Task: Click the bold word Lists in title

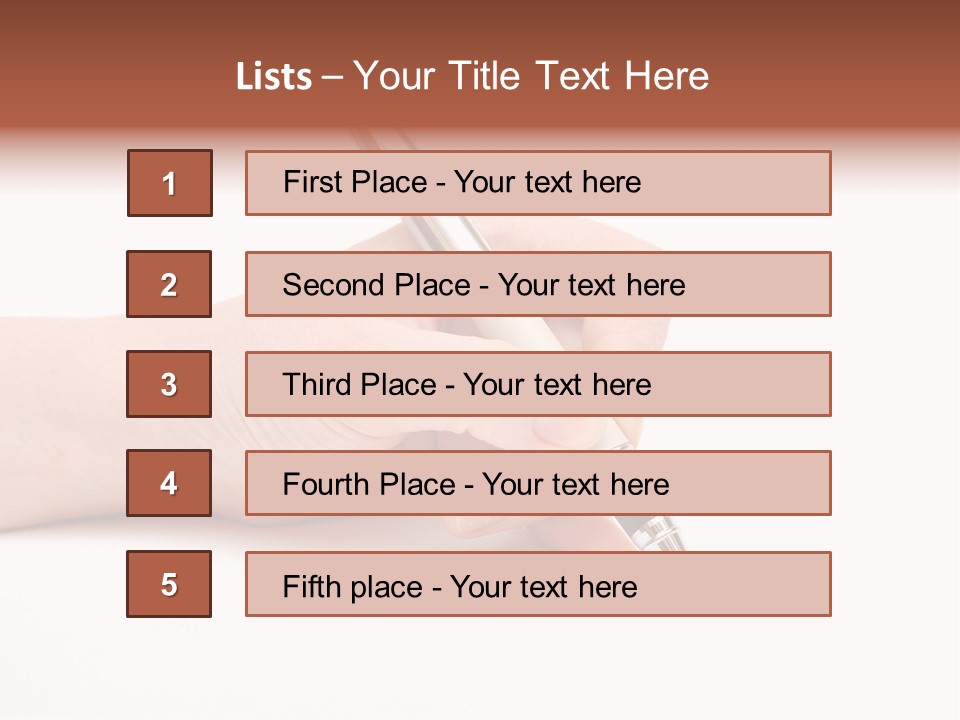Action: 273,77
